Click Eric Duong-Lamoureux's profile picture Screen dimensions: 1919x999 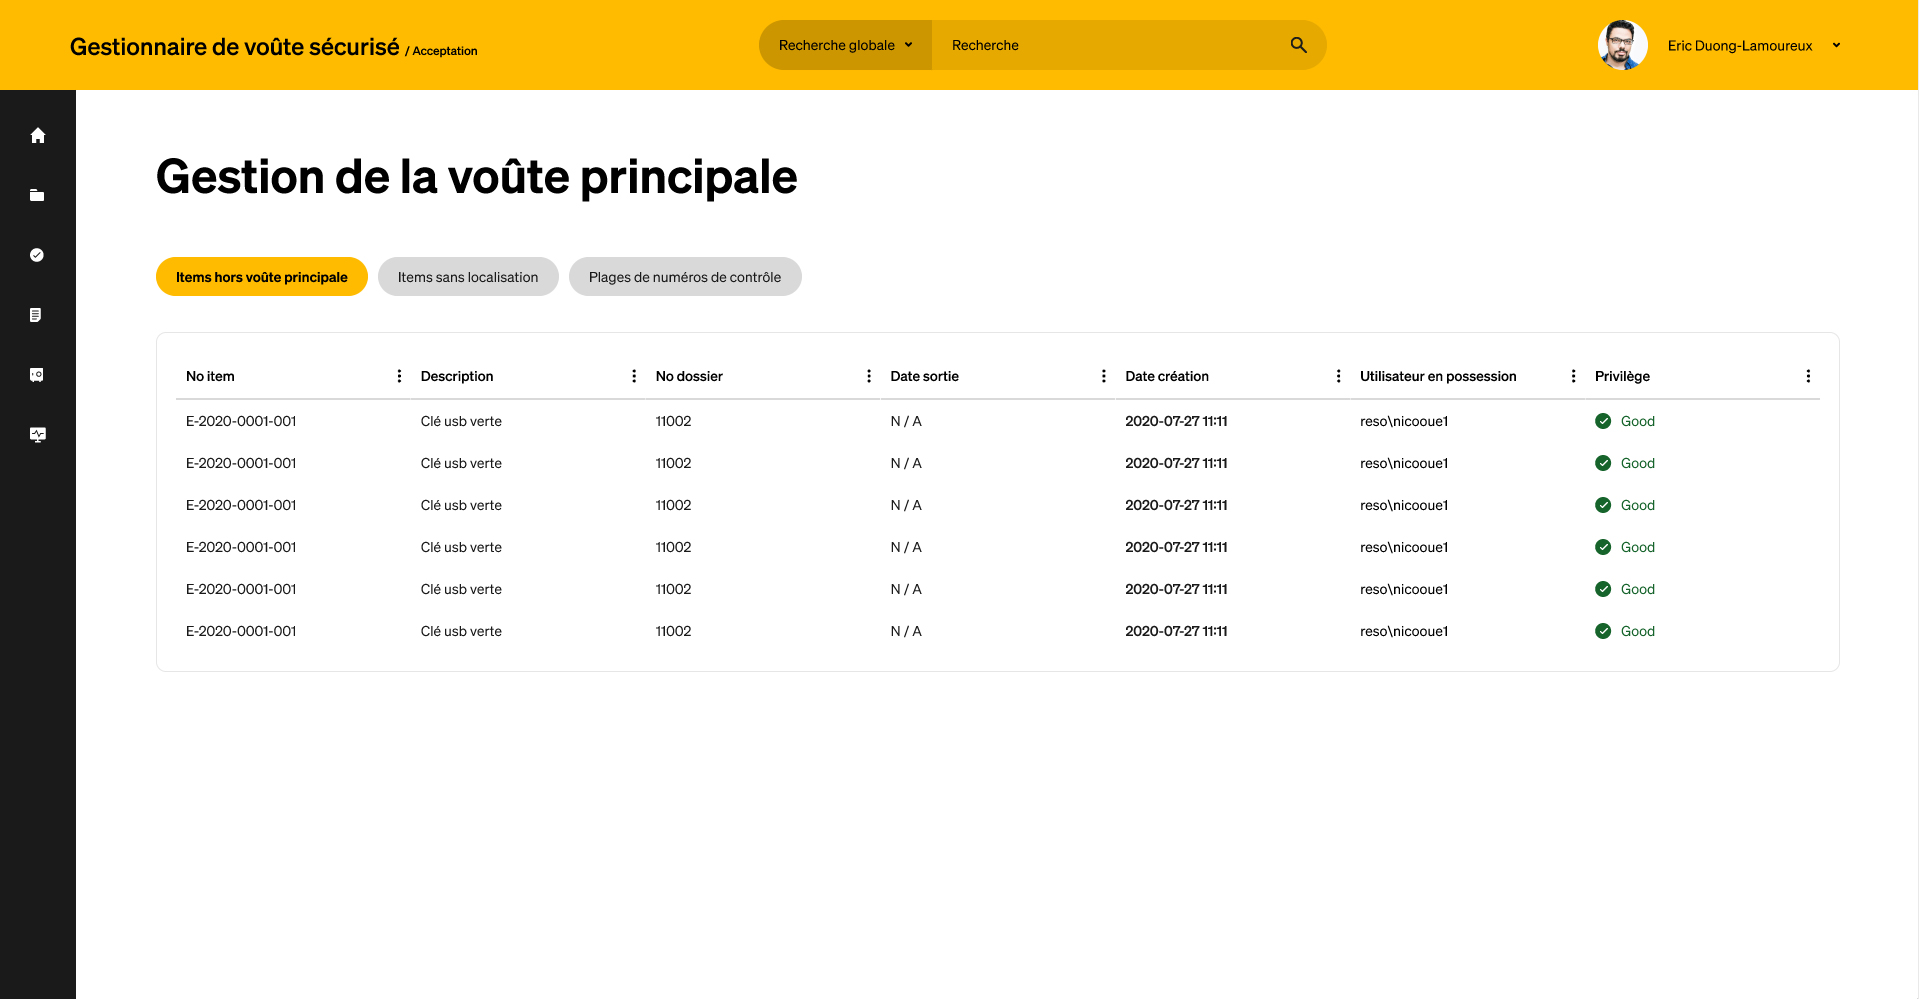[x=1621, y=45]
